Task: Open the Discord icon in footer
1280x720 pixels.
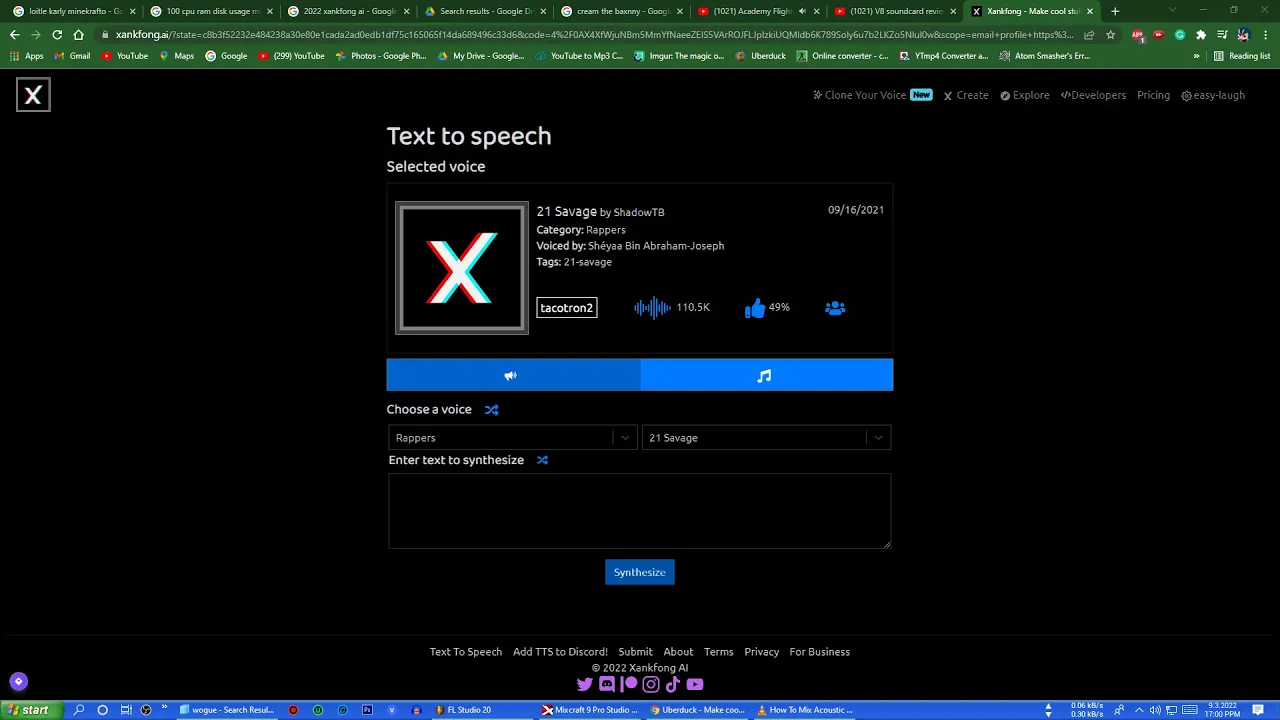Action: coord(607,685)
